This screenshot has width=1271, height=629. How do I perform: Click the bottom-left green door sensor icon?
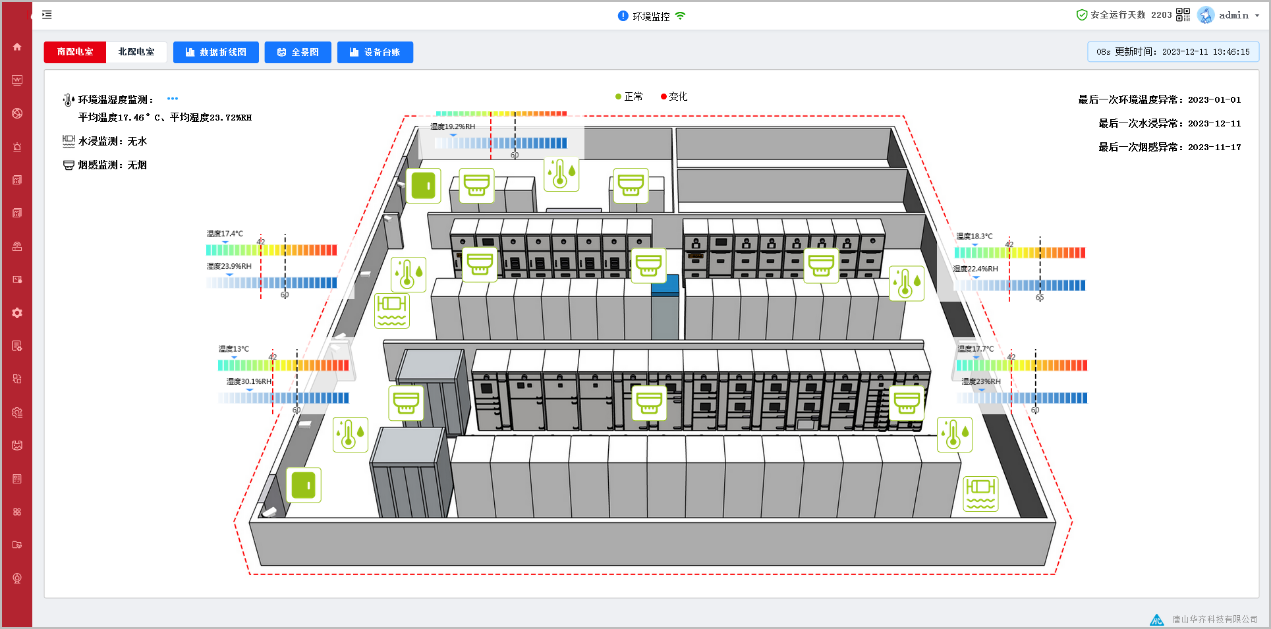click(304, 485)
